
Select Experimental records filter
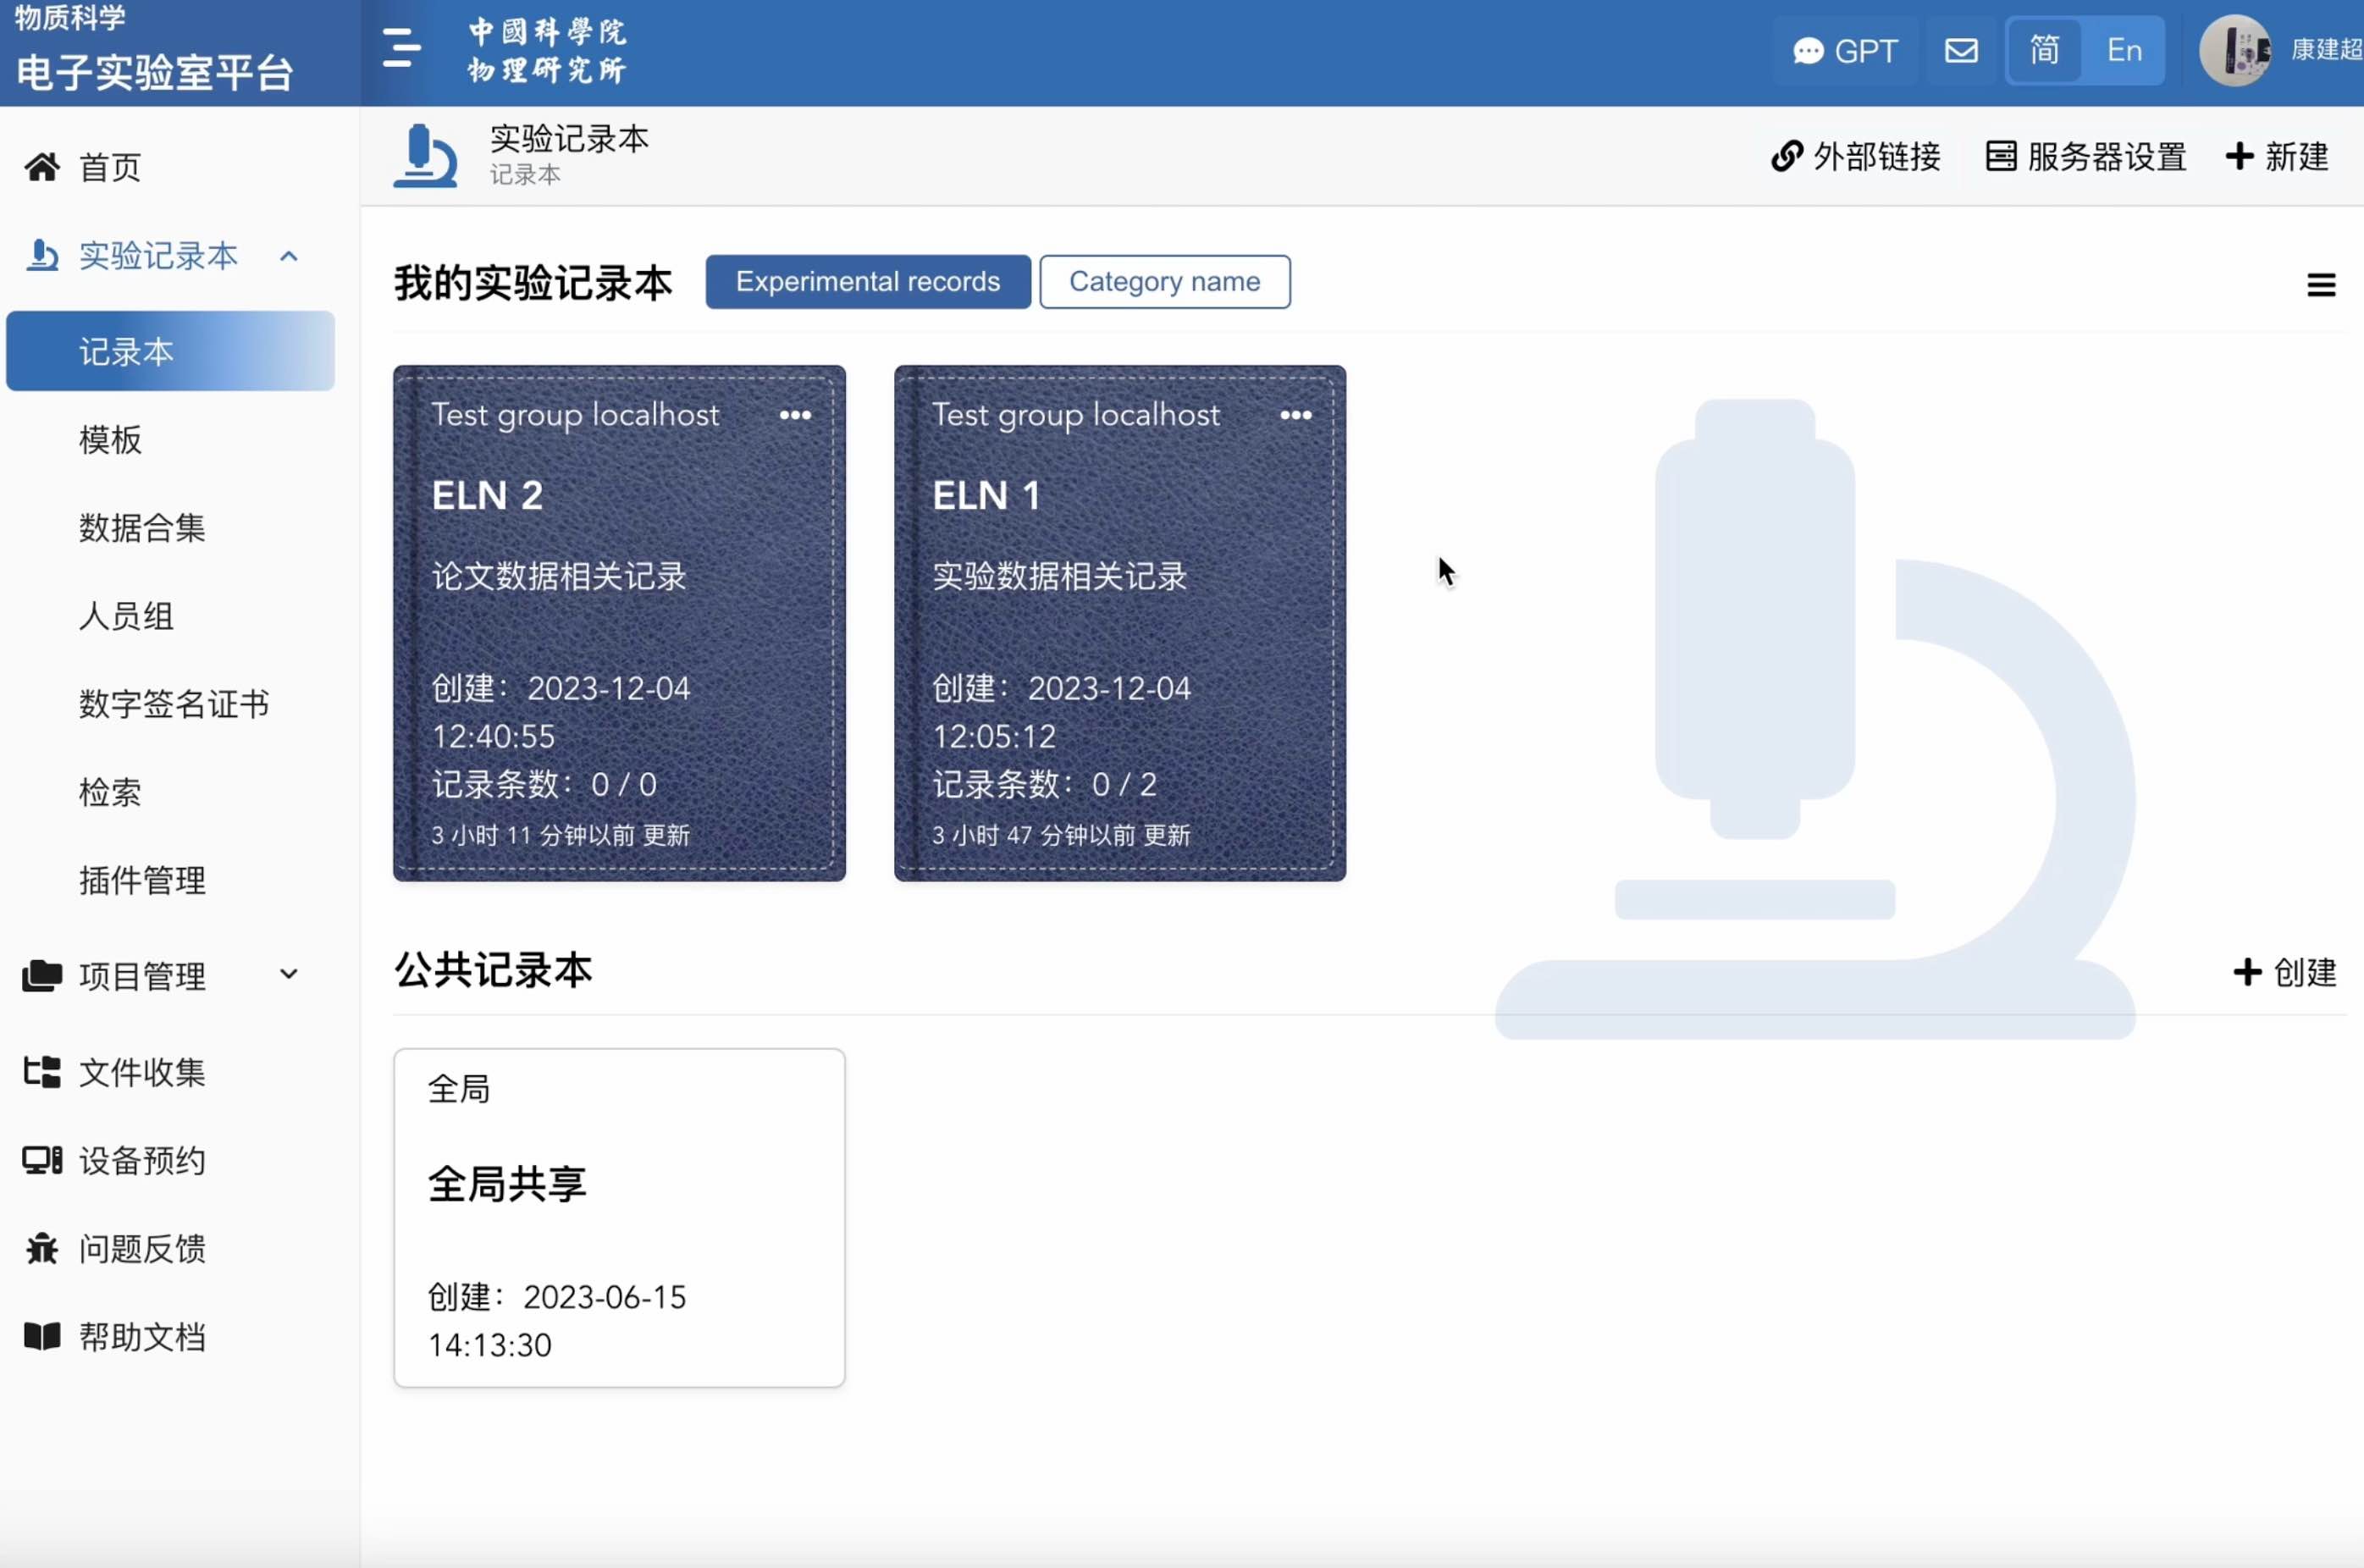[867, 282]
